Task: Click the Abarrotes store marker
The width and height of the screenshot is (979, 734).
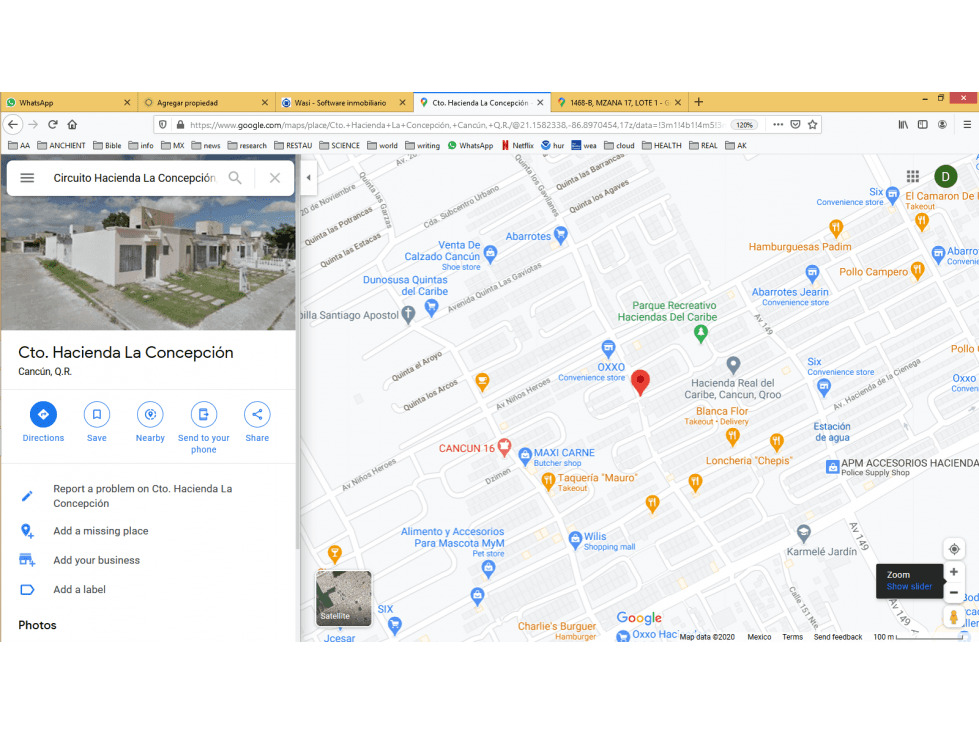Action: (561, 235)
